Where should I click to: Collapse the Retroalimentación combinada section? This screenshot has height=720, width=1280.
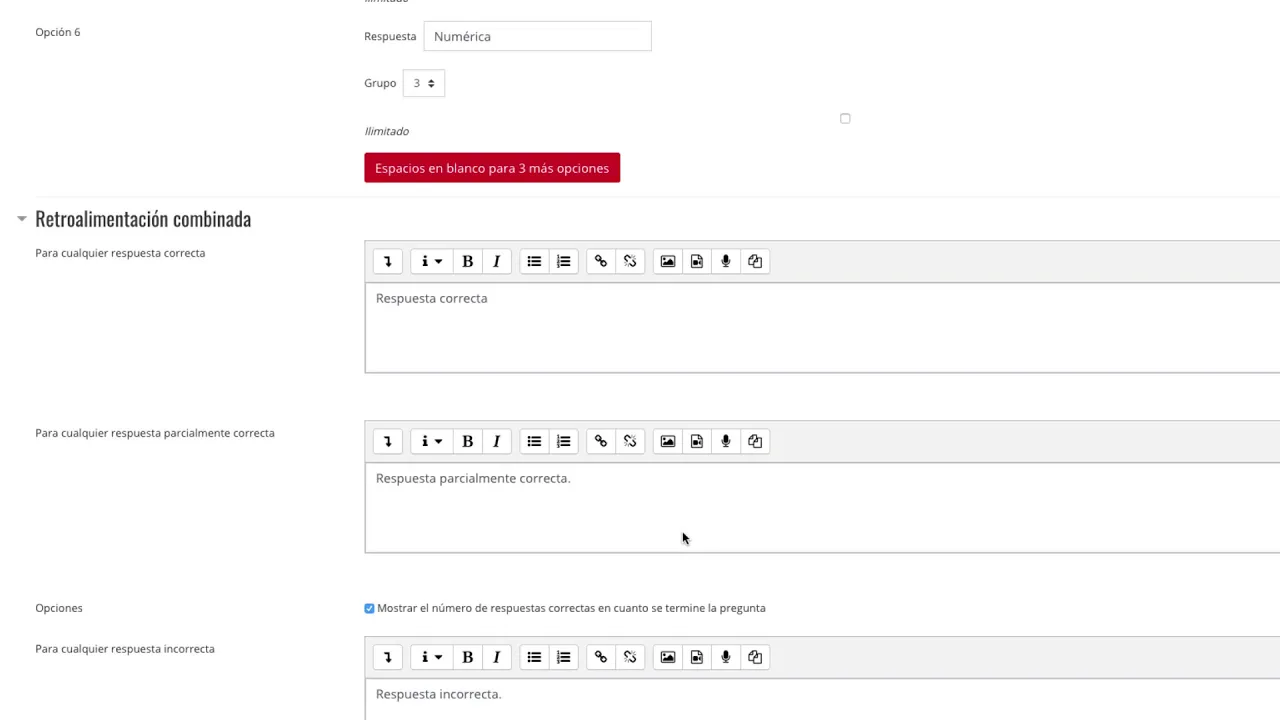22,219
